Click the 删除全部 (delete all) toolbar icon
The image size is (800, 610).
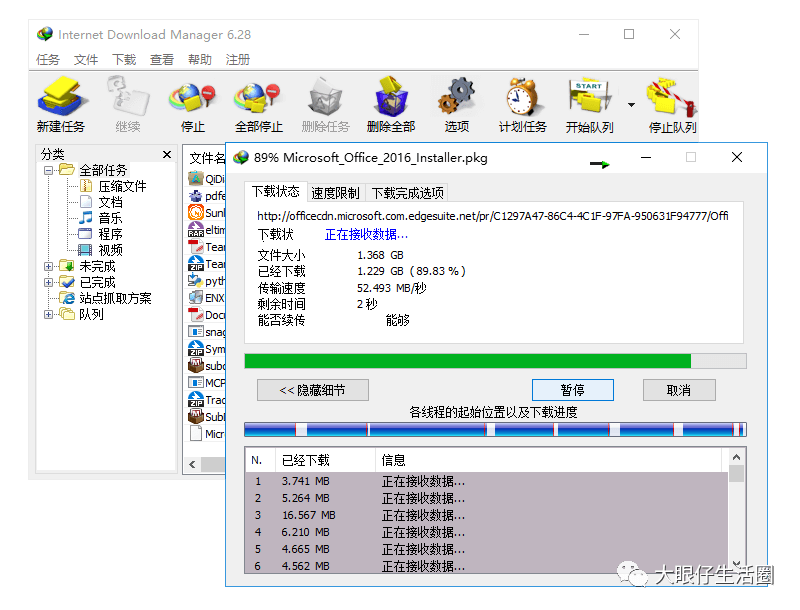tap(391, 105)
